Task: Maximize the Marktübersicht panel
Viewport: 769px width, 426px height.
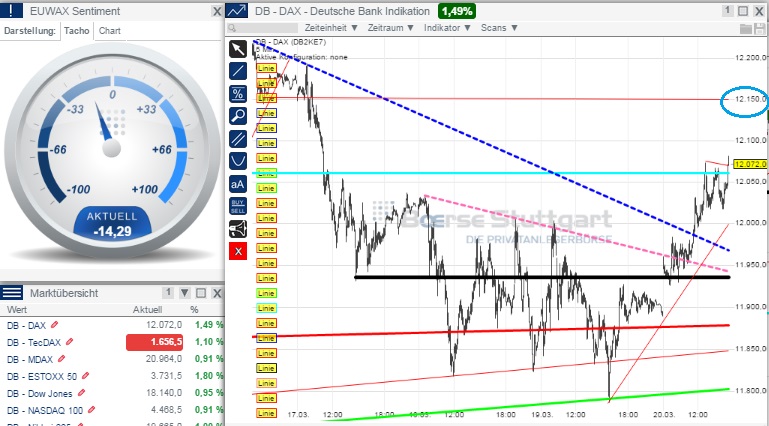Action: (x=201, y=293)
